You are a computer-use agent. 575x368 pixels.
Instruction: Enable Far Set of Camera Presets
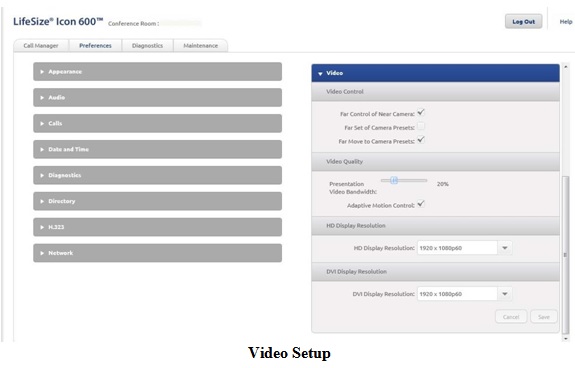(x=421, y=126)
